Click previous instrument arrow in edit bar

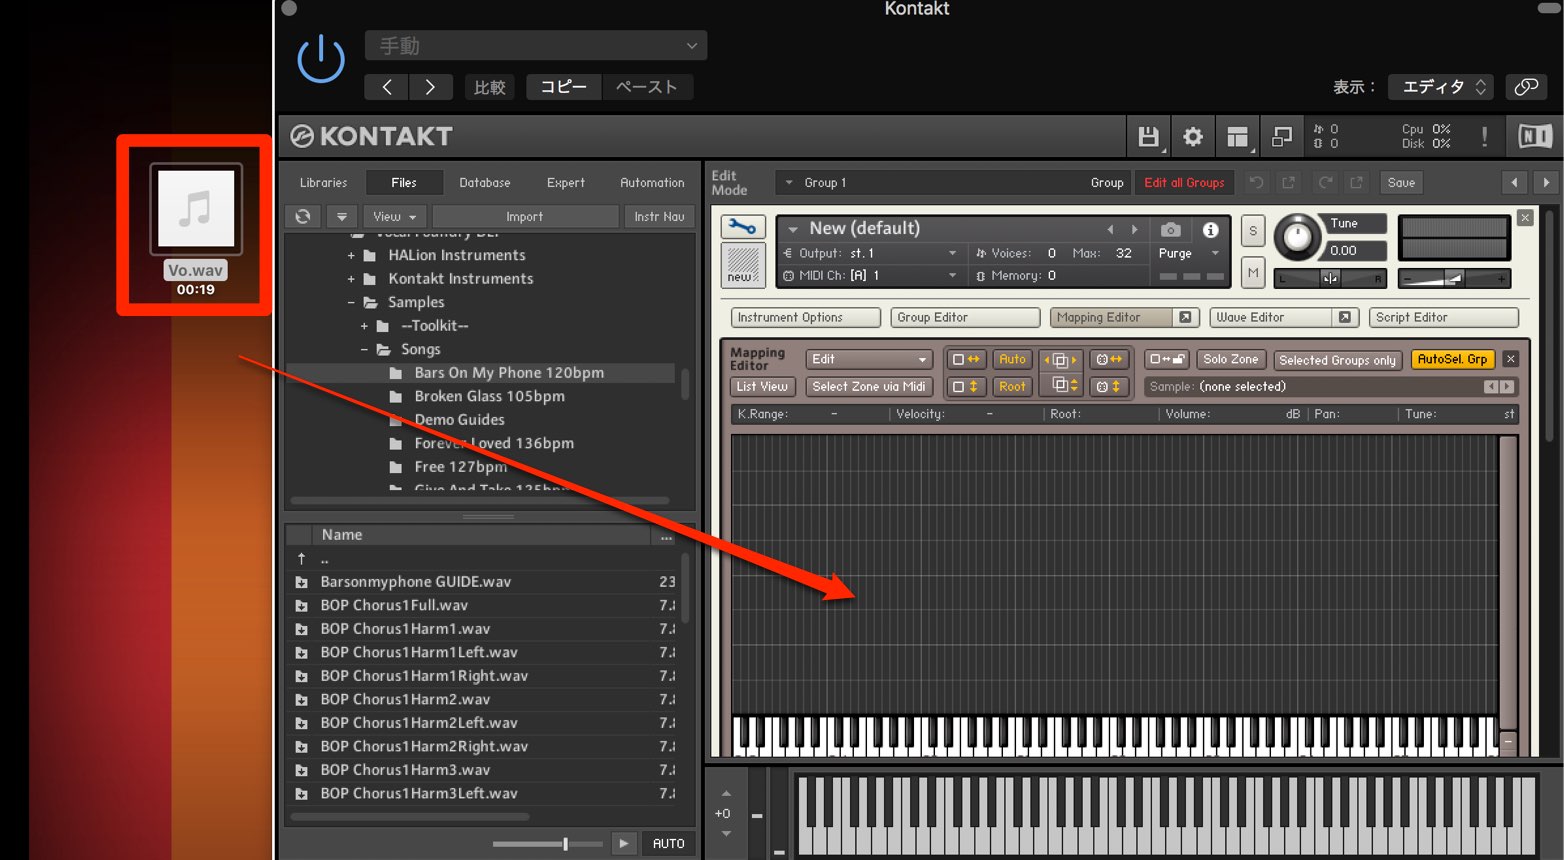[1514, 182]
